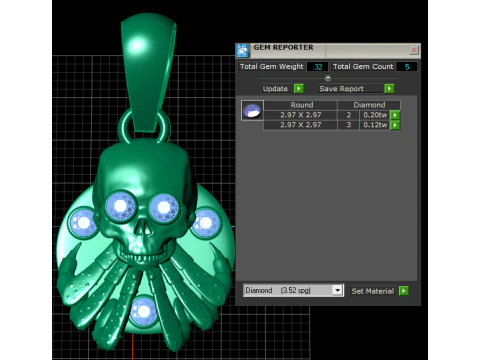Open the Diamond (3.52 spg) material dropdown
The image size is (480, 360).
(x=293, y=290)
